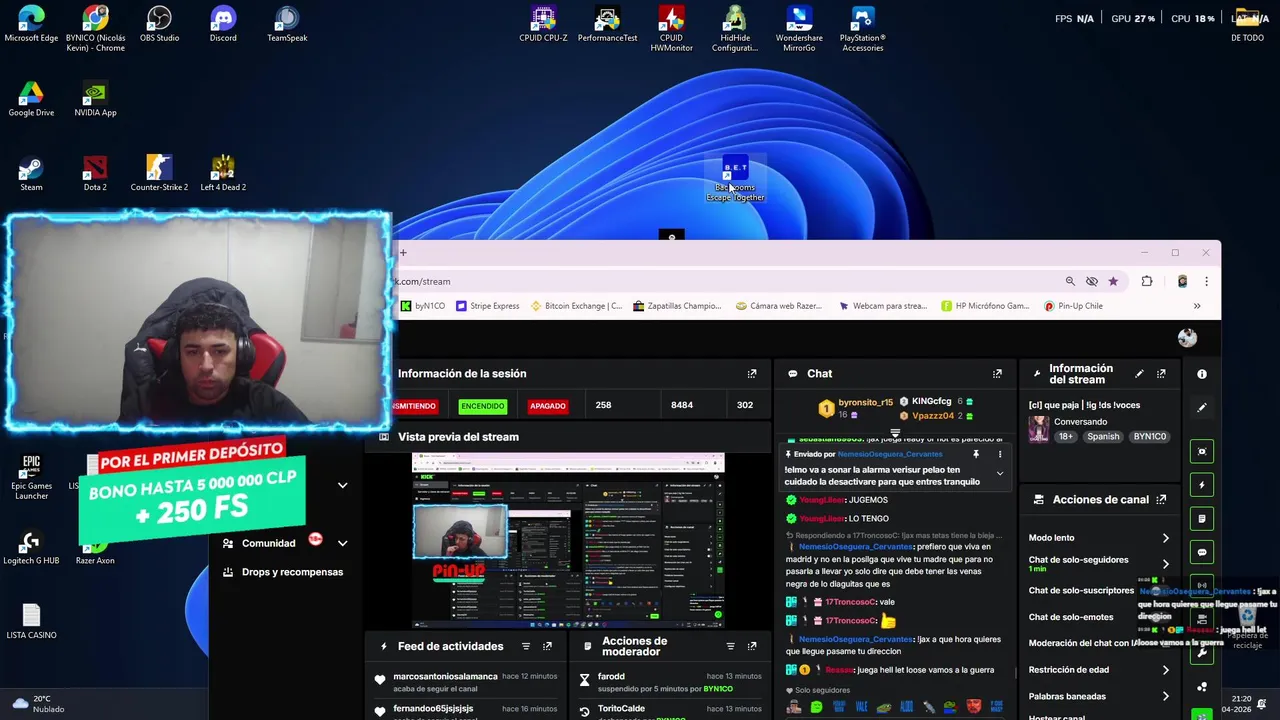Open Chrome extensions puzzle icon
1280x720 pixels.
(x=1147, y=282)
